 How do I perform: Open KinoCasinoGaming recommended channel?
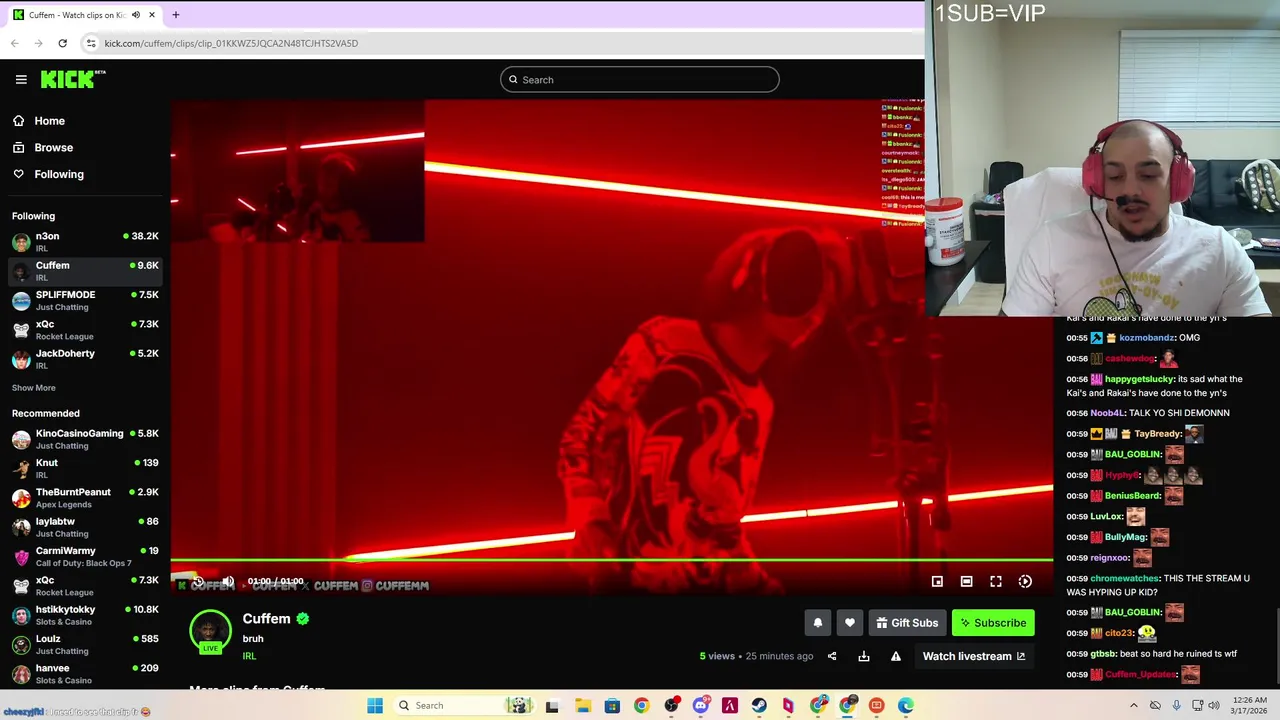[85, 438]
